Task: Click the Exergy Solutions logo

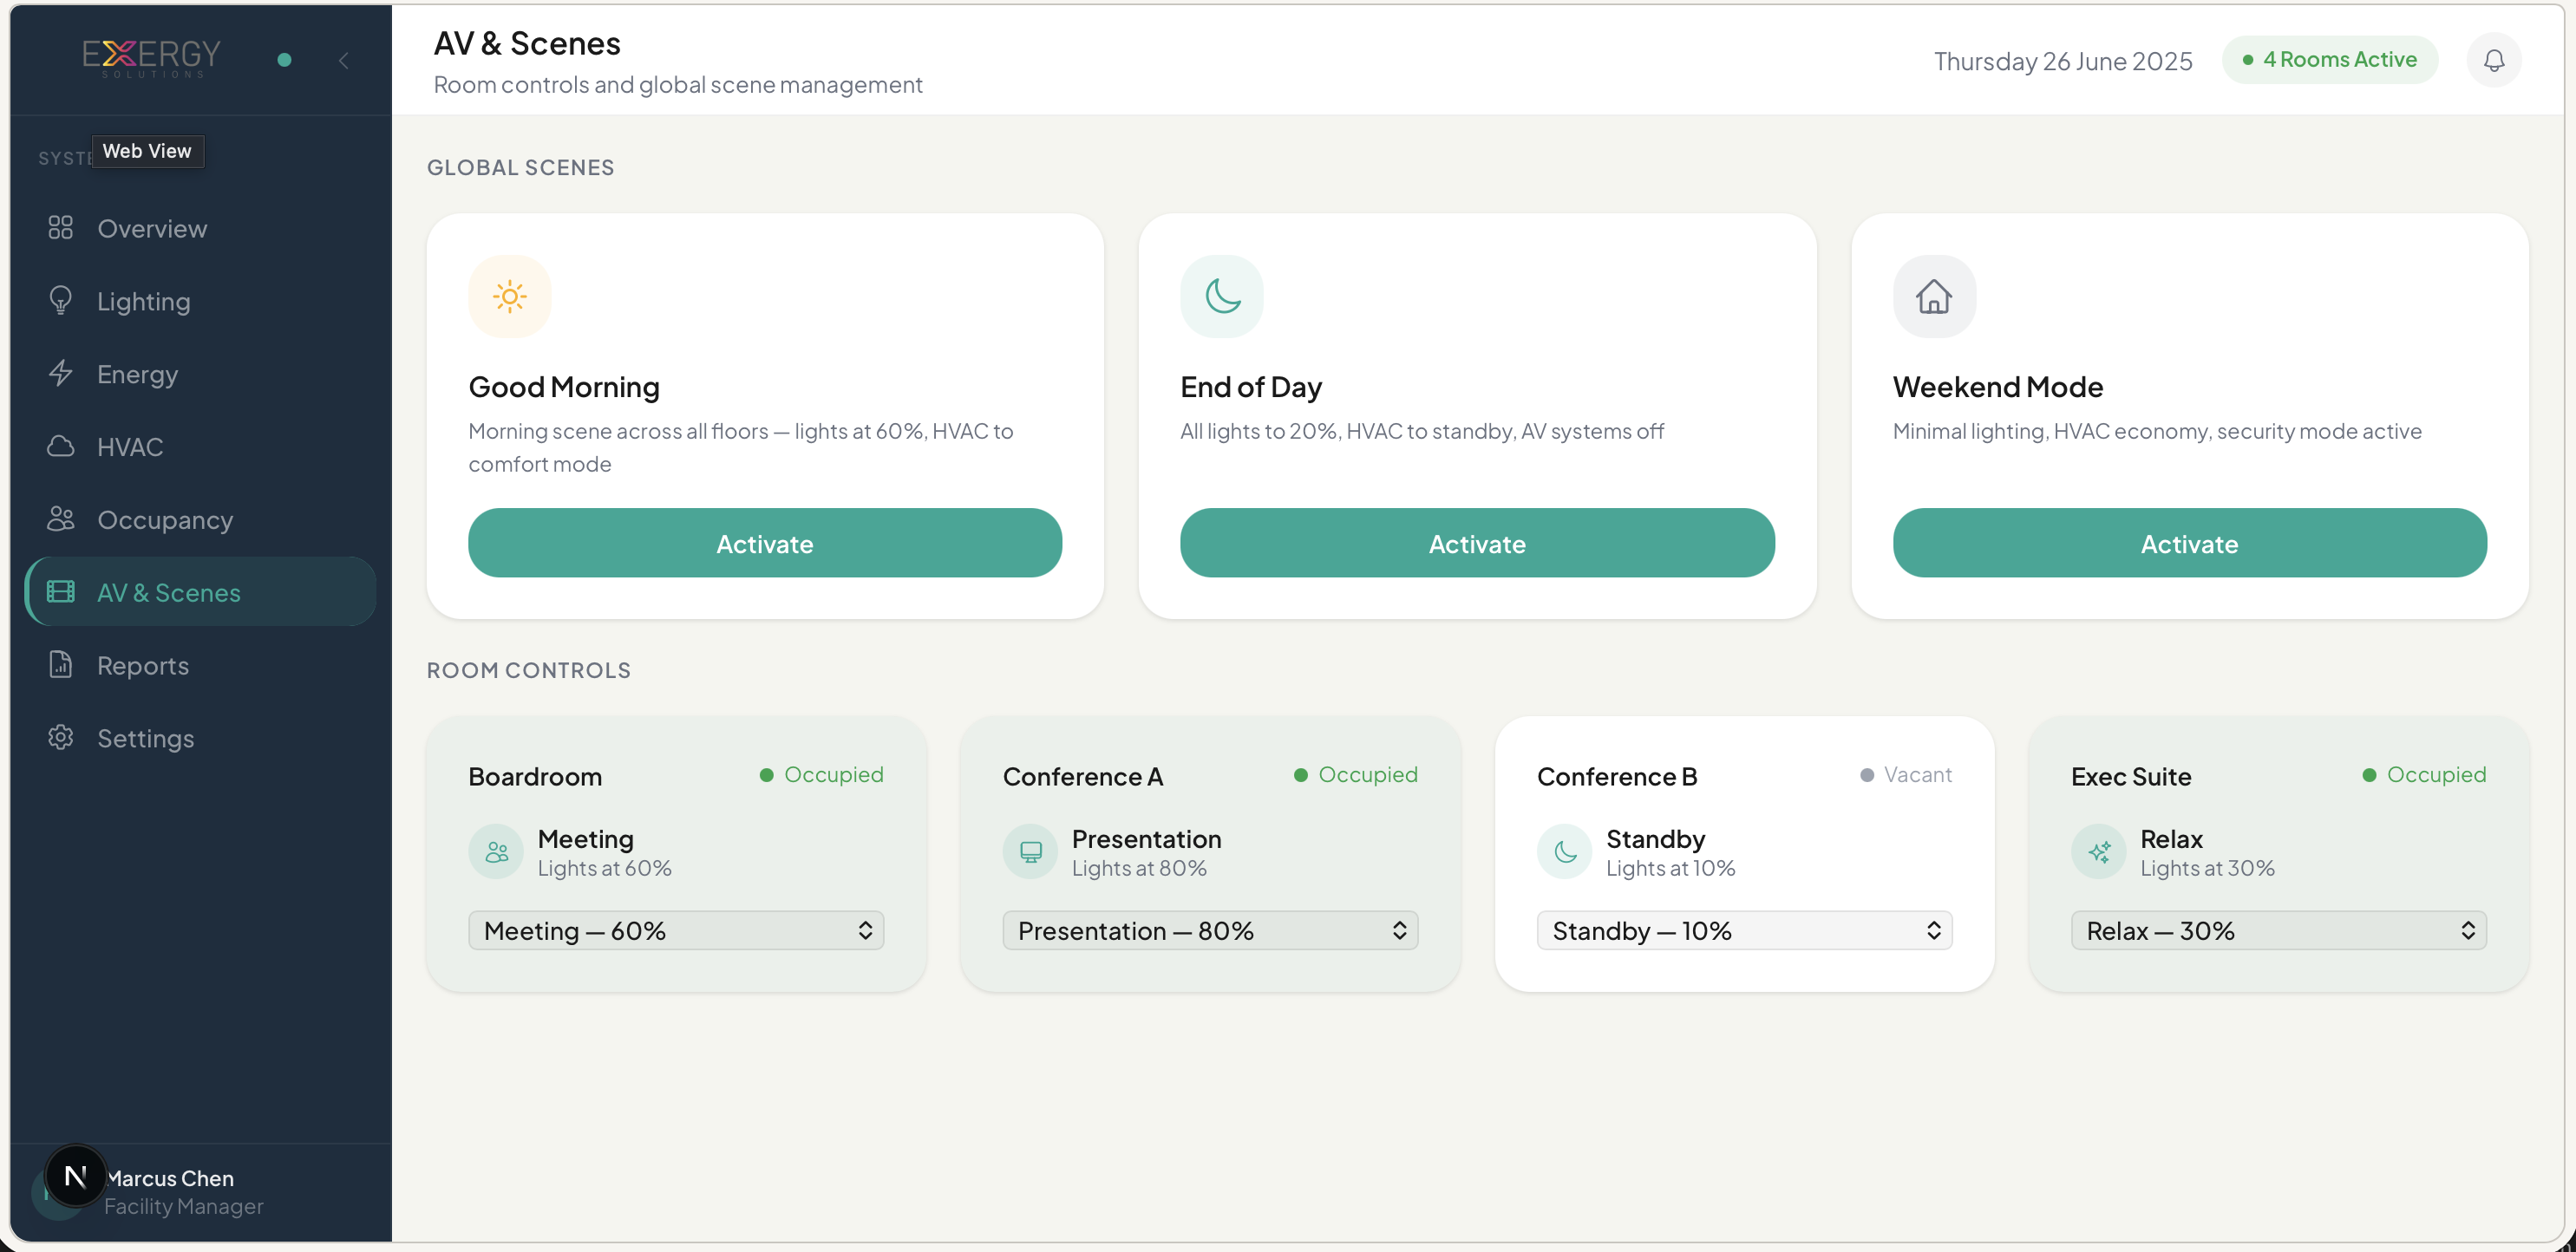Action: pyautogui.click(x=151, y=59)
